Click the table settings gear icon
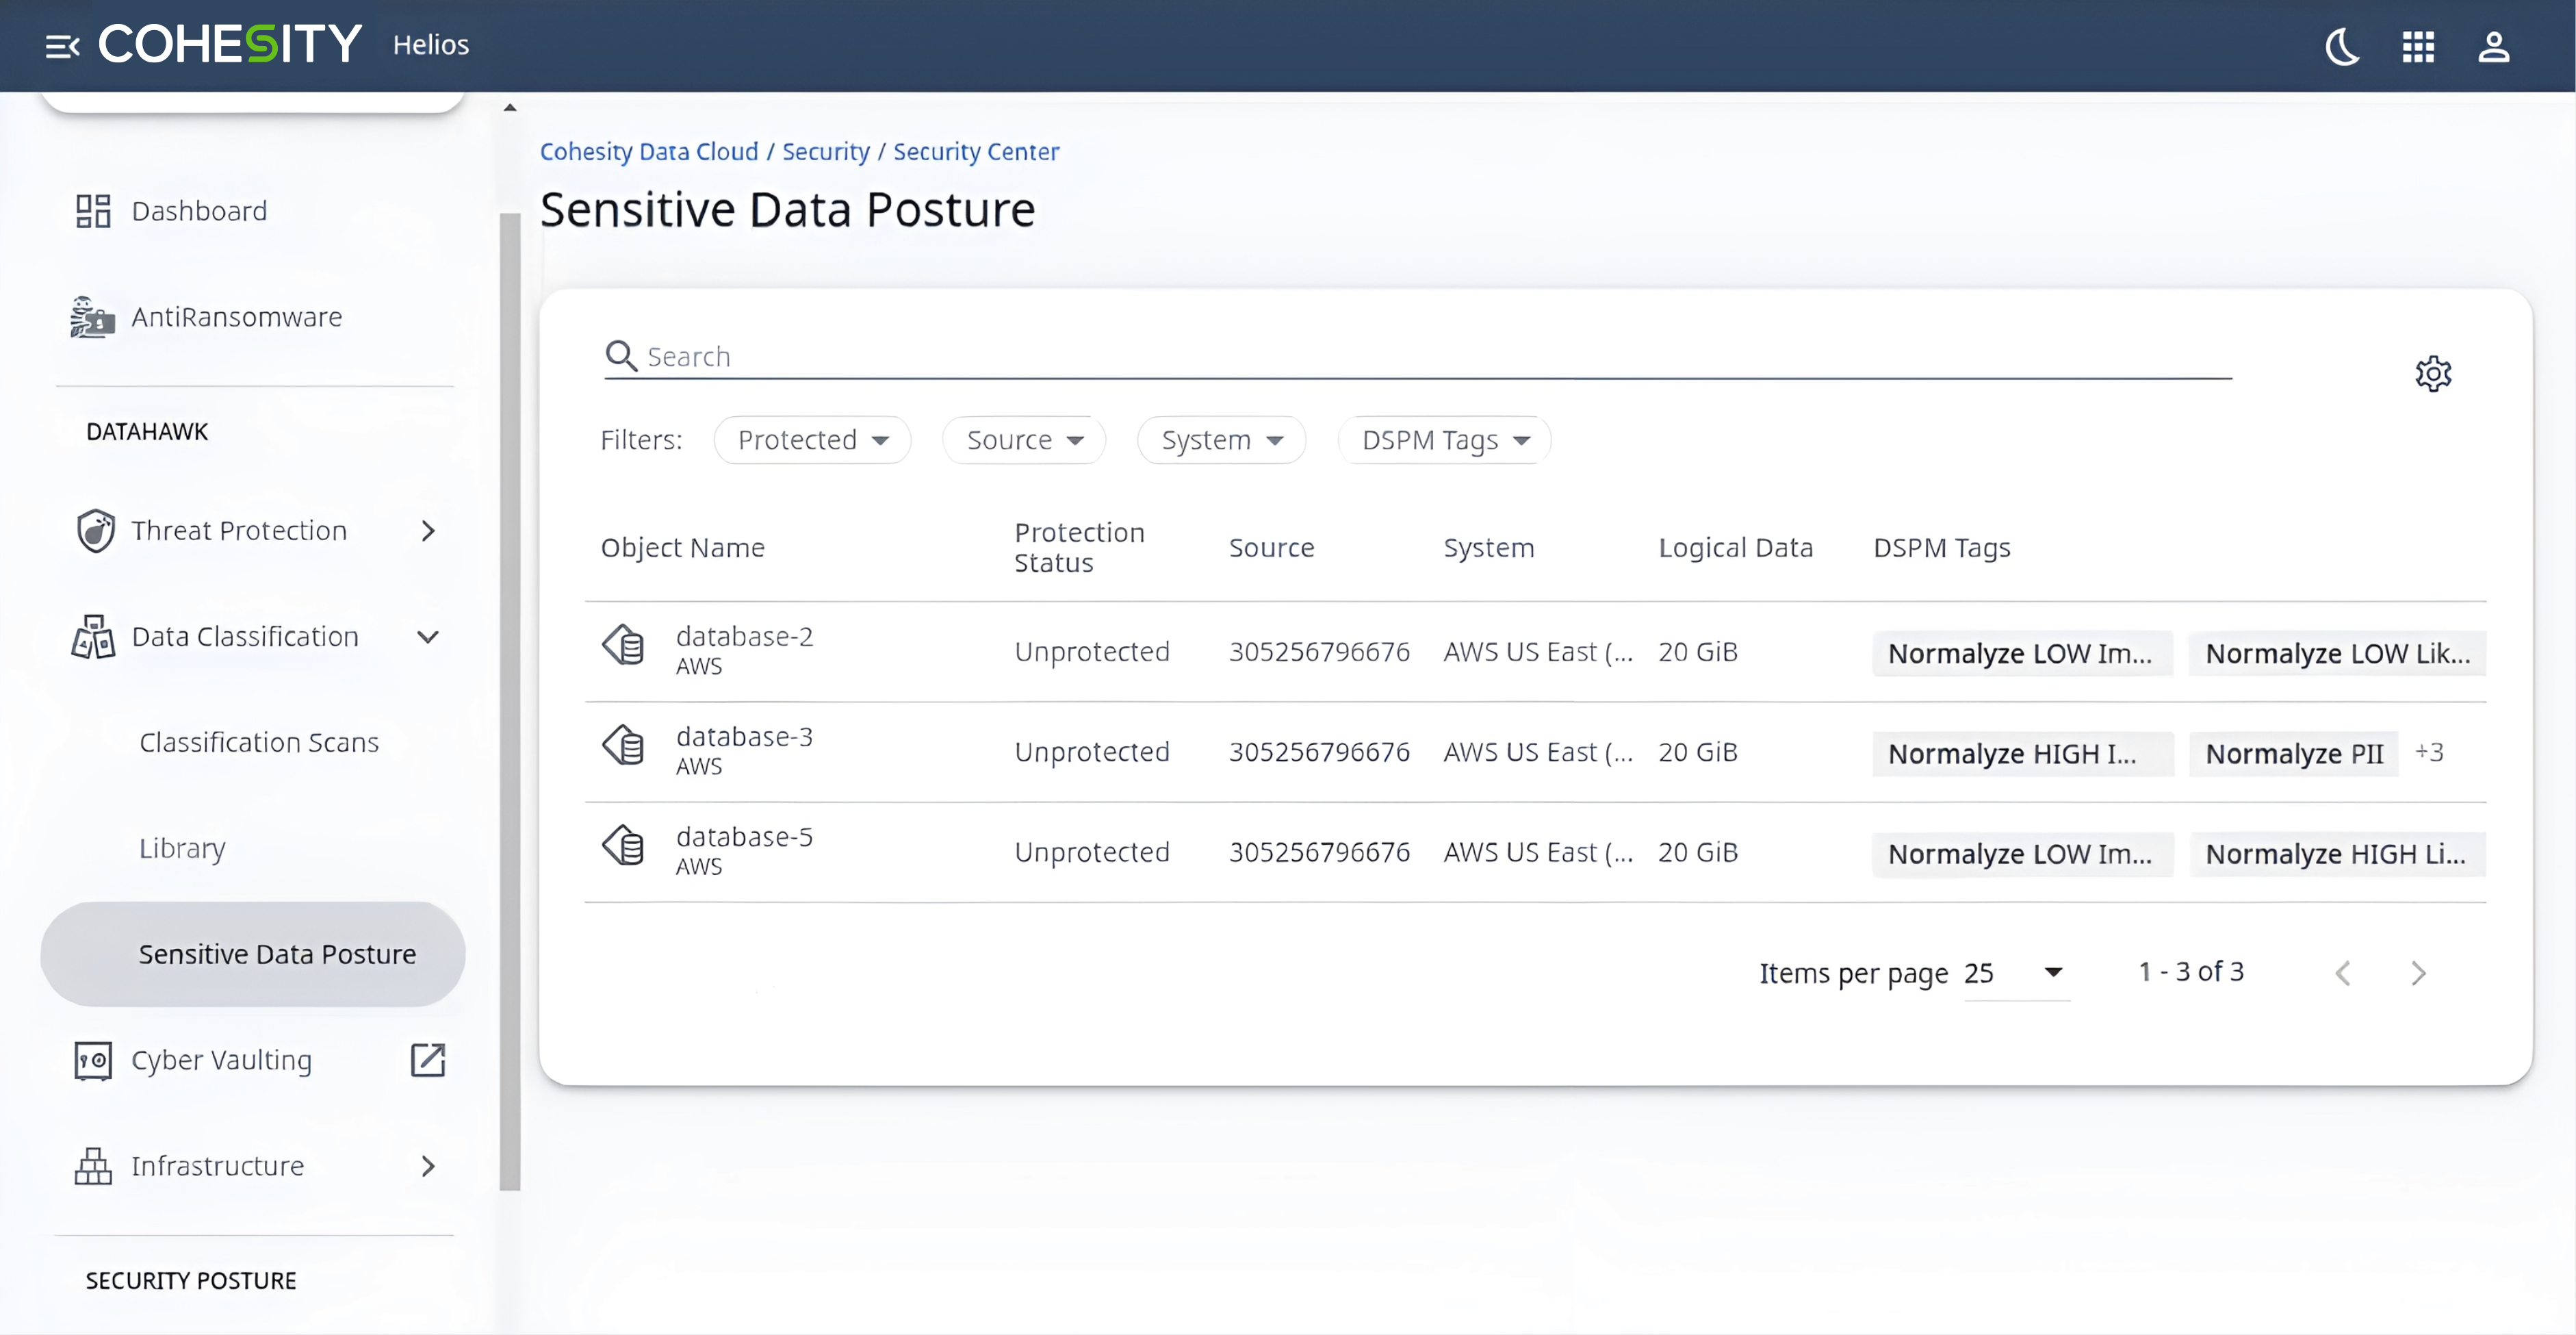2576x1335 pixels. pos(2433,374)
